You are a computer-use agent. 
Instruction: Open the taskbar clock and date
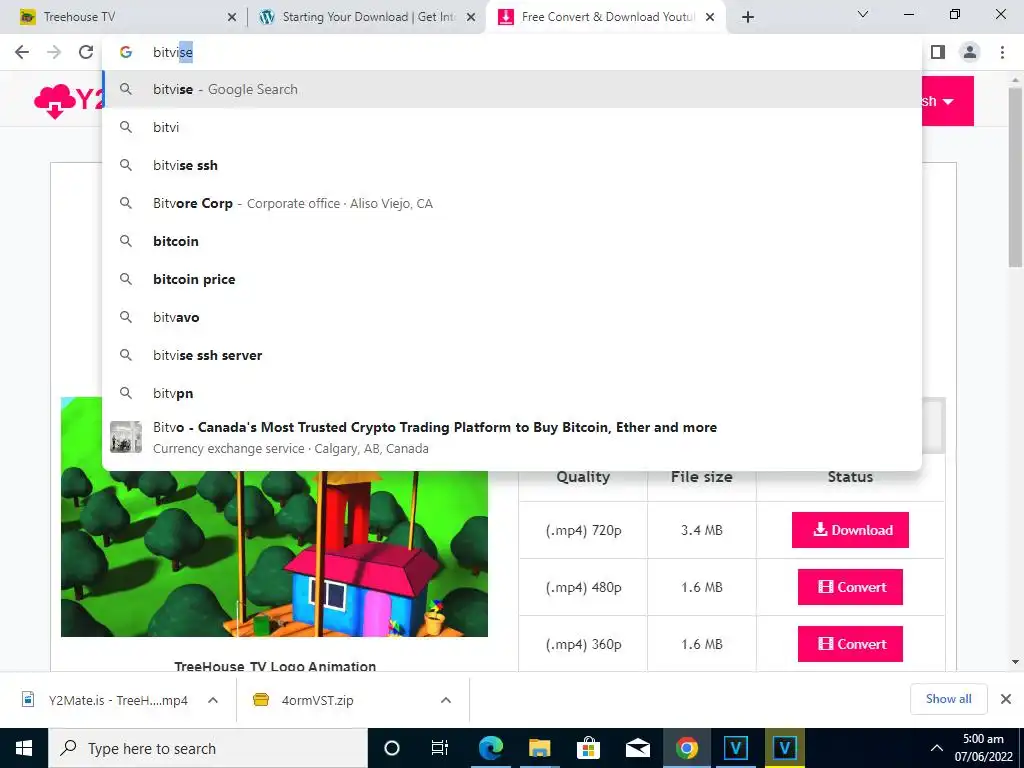point(984,748)
